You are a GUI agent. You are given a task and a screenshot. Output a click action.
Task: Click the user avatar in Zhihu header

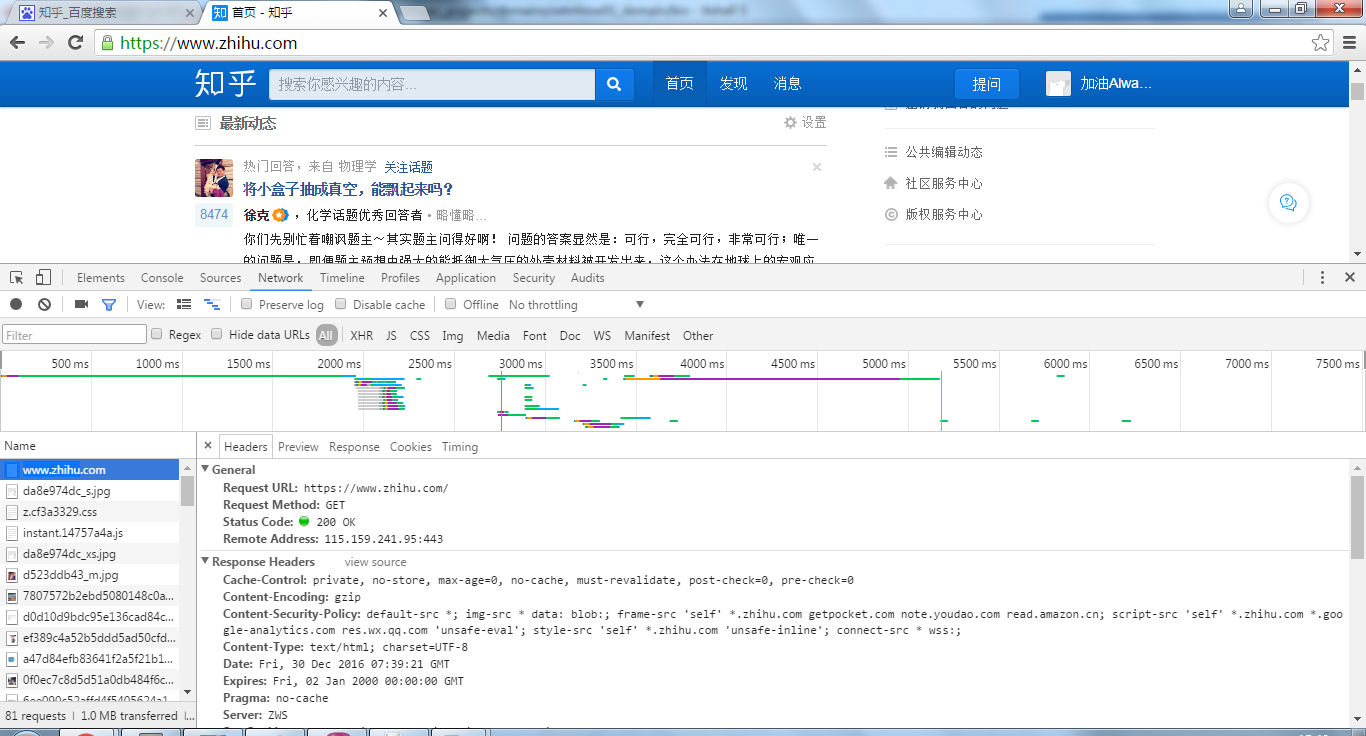[x=1059, y=84]
